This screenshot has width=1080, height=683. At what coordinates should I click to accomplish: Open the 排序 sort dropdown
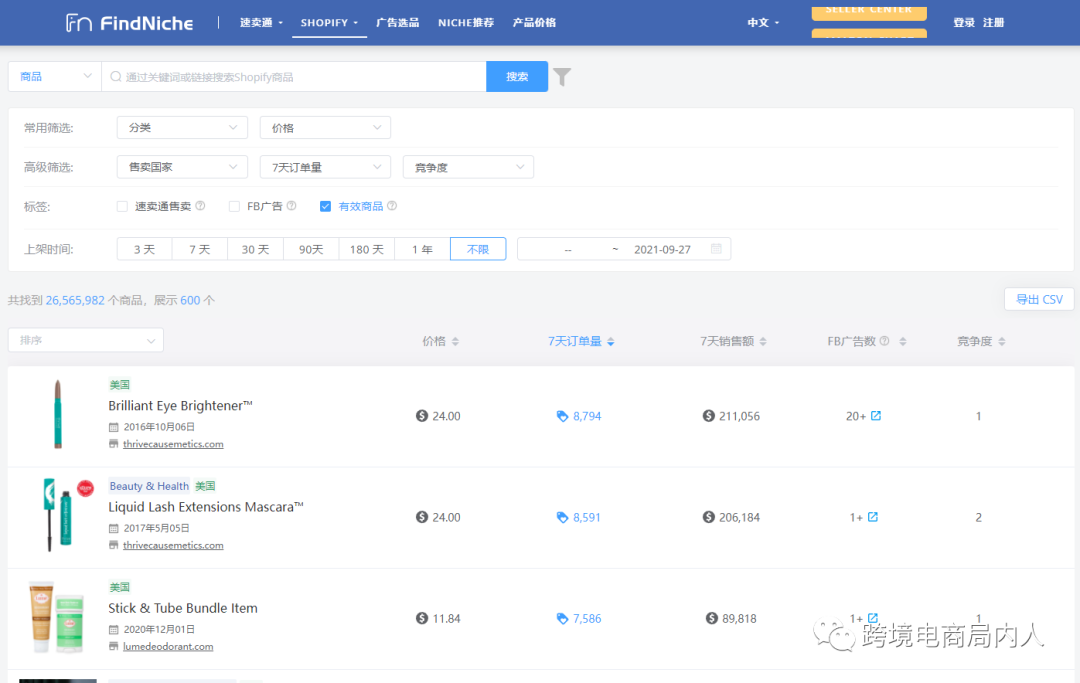pyautogui.click(x=85, y=341)
